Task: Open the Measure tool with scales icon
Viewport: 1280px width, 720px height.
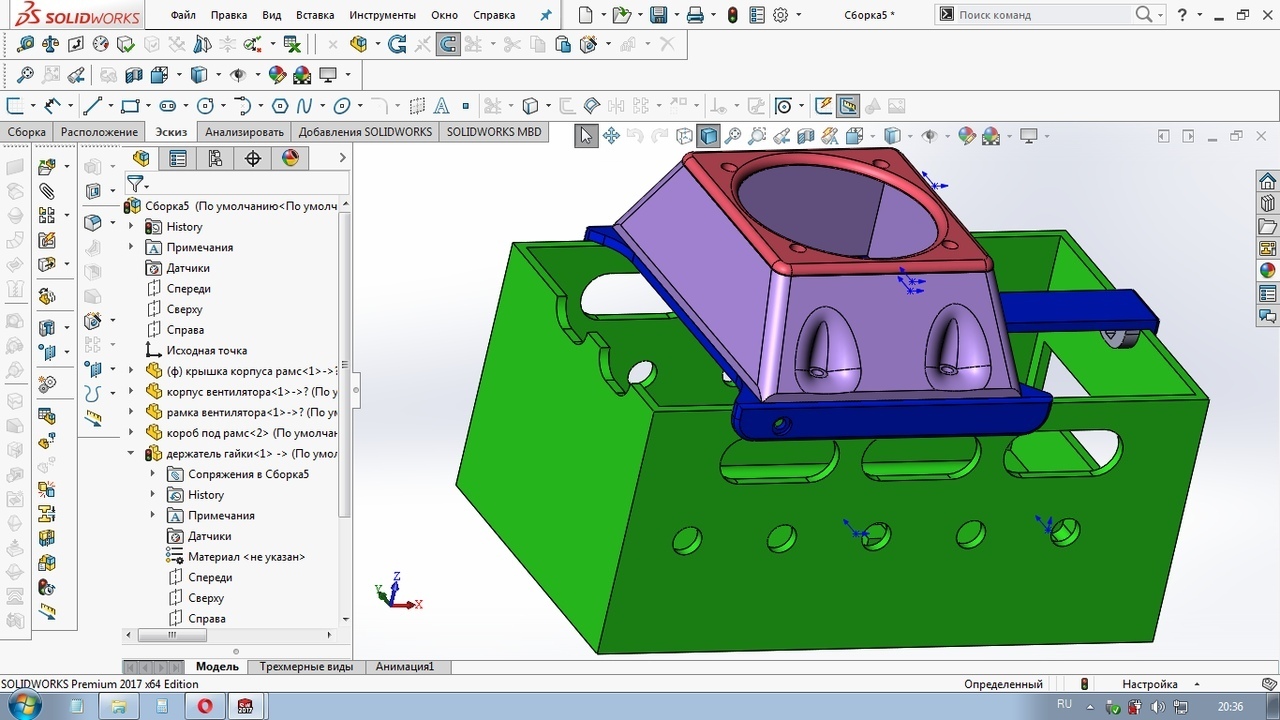Action: click(x=50, y=44)
